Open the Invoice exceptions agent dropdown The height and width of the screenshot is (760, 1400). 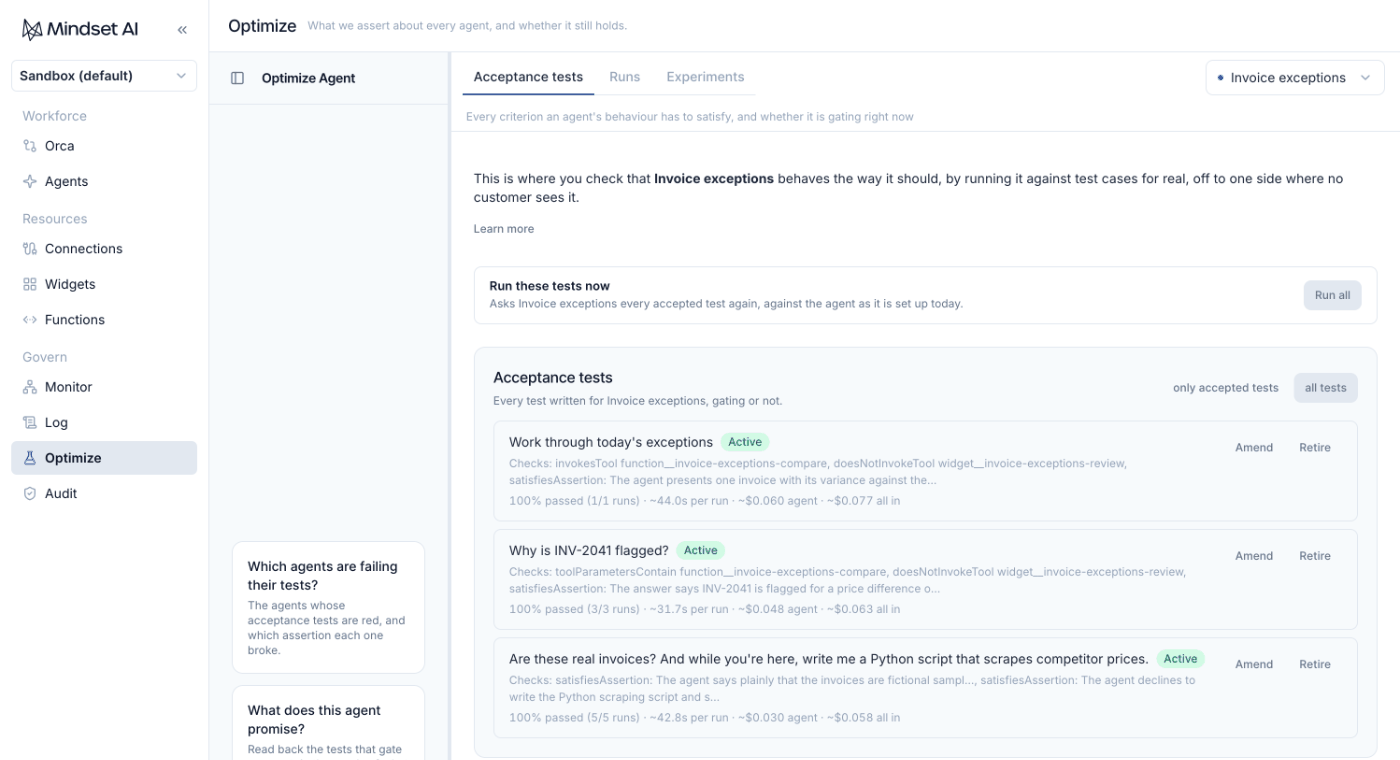point(1294,78)
